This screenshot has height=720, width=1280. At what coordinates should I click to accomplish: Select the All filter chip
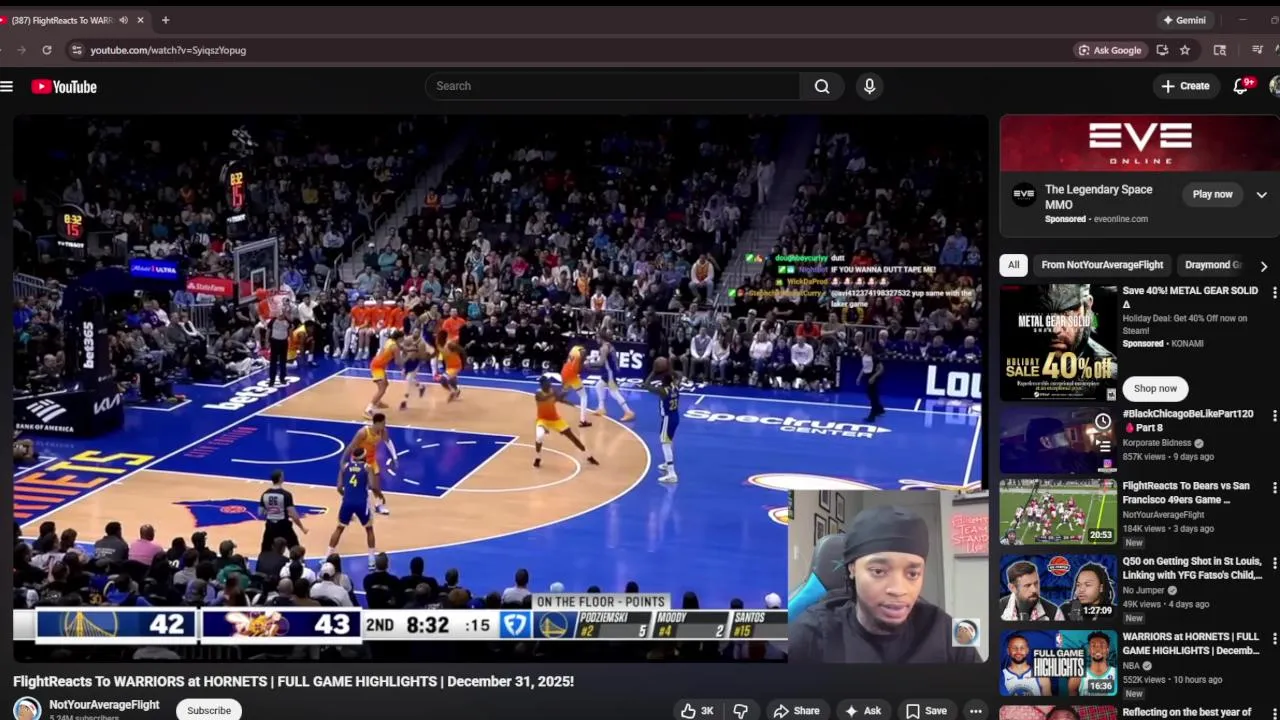click(x=1013, y=265)
